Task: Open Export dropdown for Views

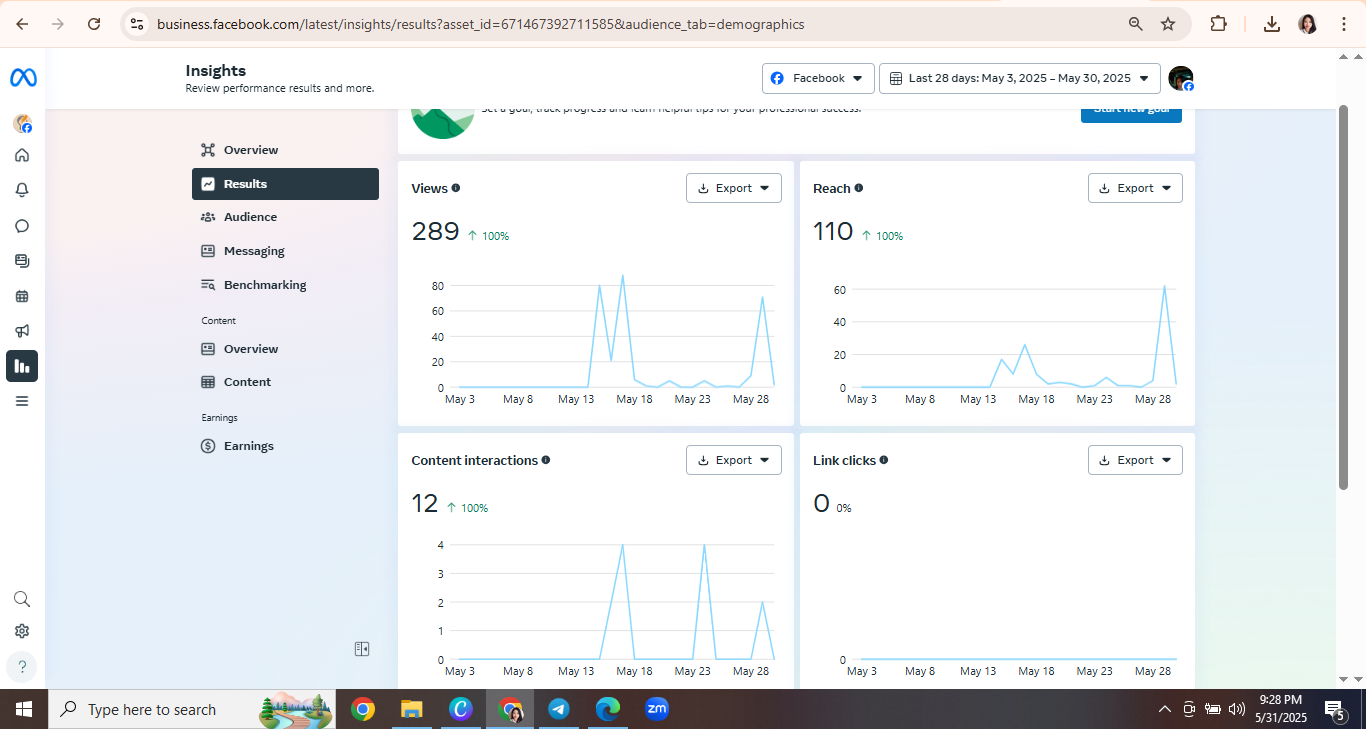Action: click(734, 188)
